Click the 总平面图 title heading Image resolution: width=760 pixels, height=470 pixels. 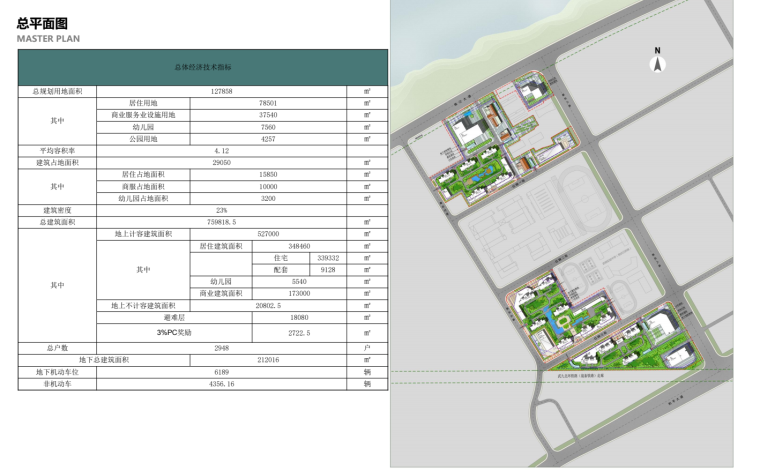click(x=42, y=23)
